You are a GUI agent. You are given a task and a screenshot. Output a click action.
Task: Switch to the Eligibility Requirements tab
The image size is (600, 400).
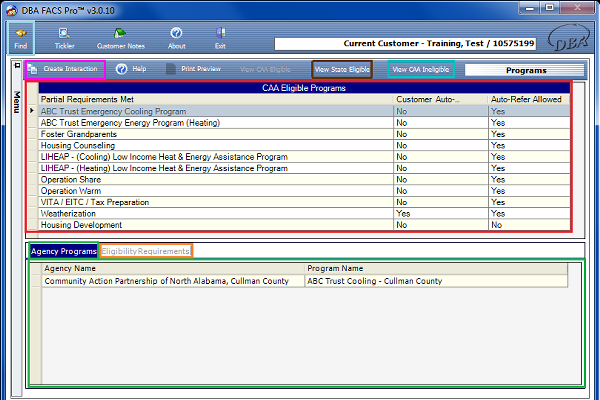(x=146, y=251)
